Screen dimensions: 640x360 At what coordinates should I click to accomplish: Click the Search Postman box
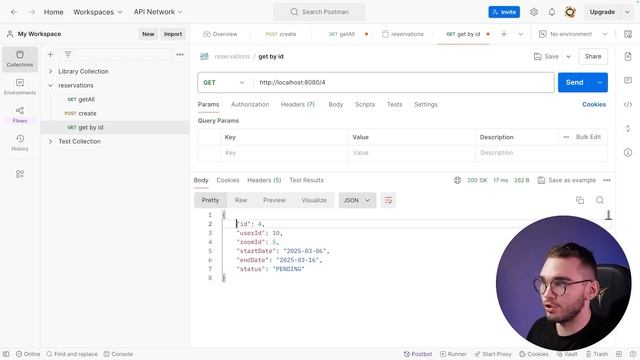point(320,12)
